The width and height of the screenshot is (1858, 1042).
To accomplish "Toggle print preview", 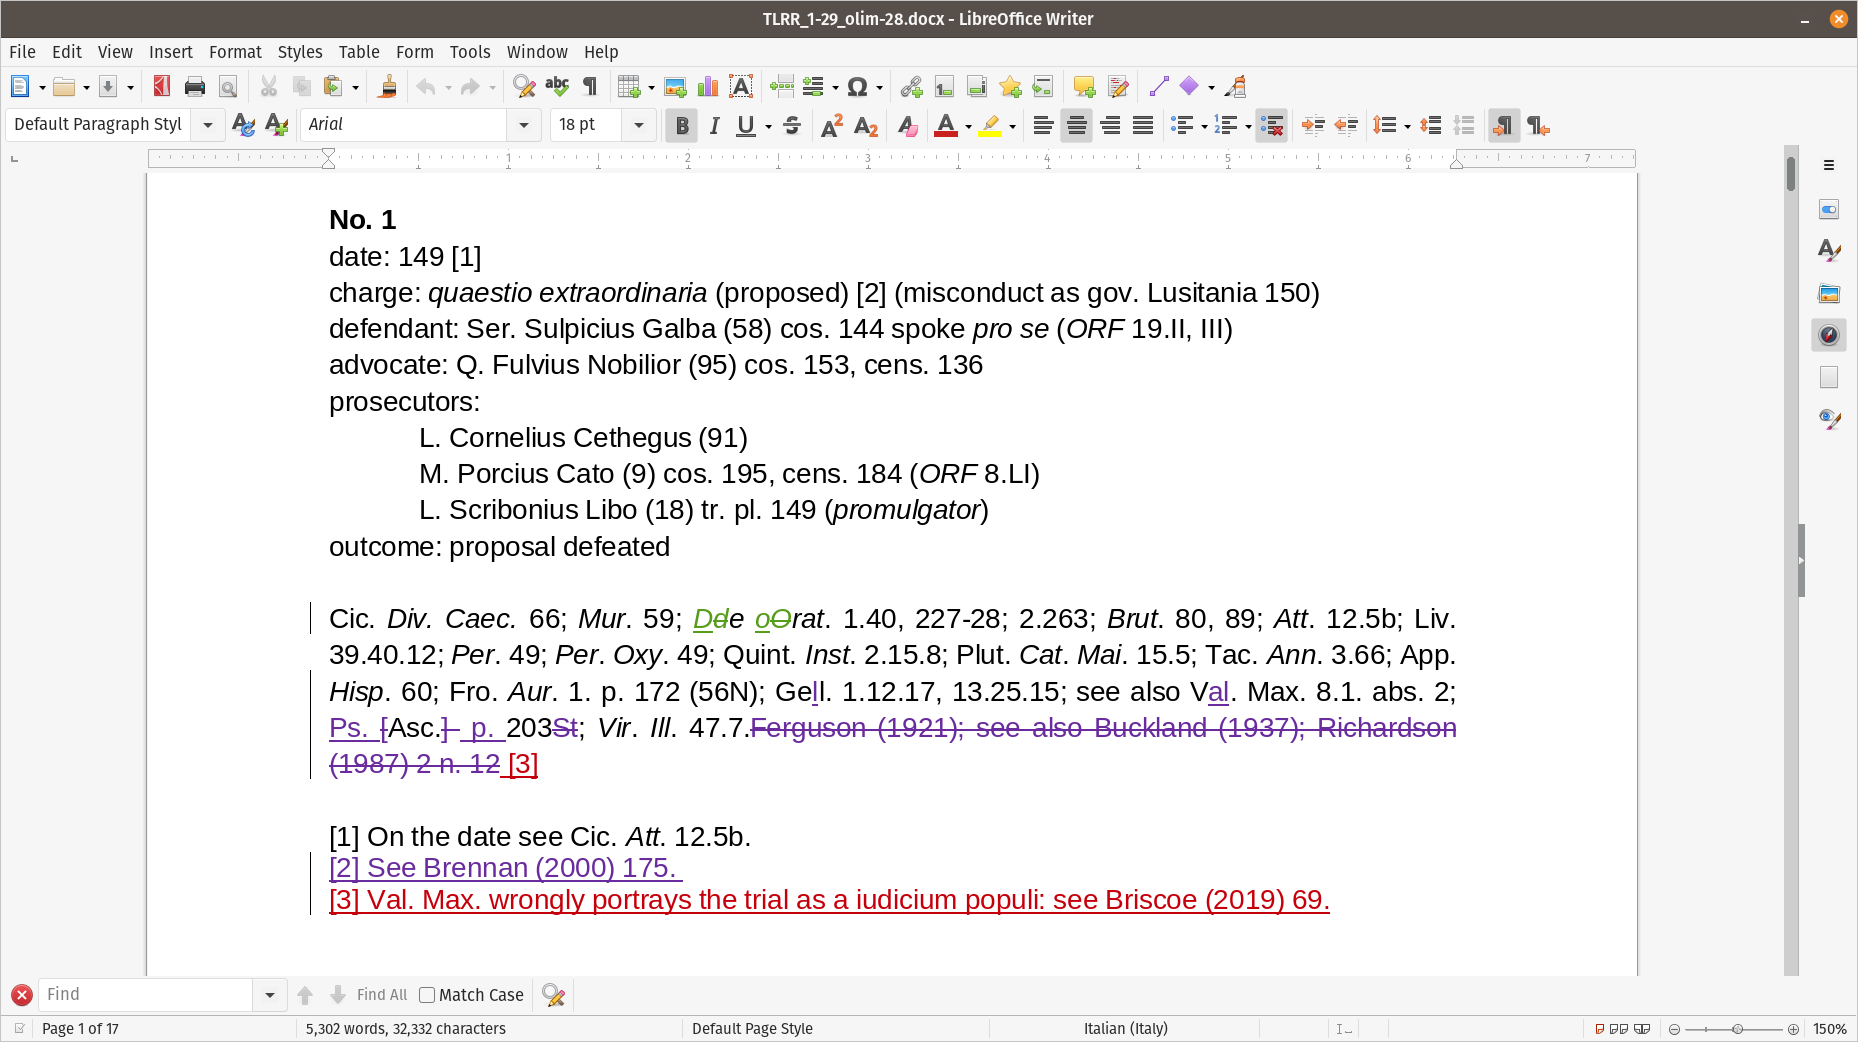I will (x=228, y=87).
